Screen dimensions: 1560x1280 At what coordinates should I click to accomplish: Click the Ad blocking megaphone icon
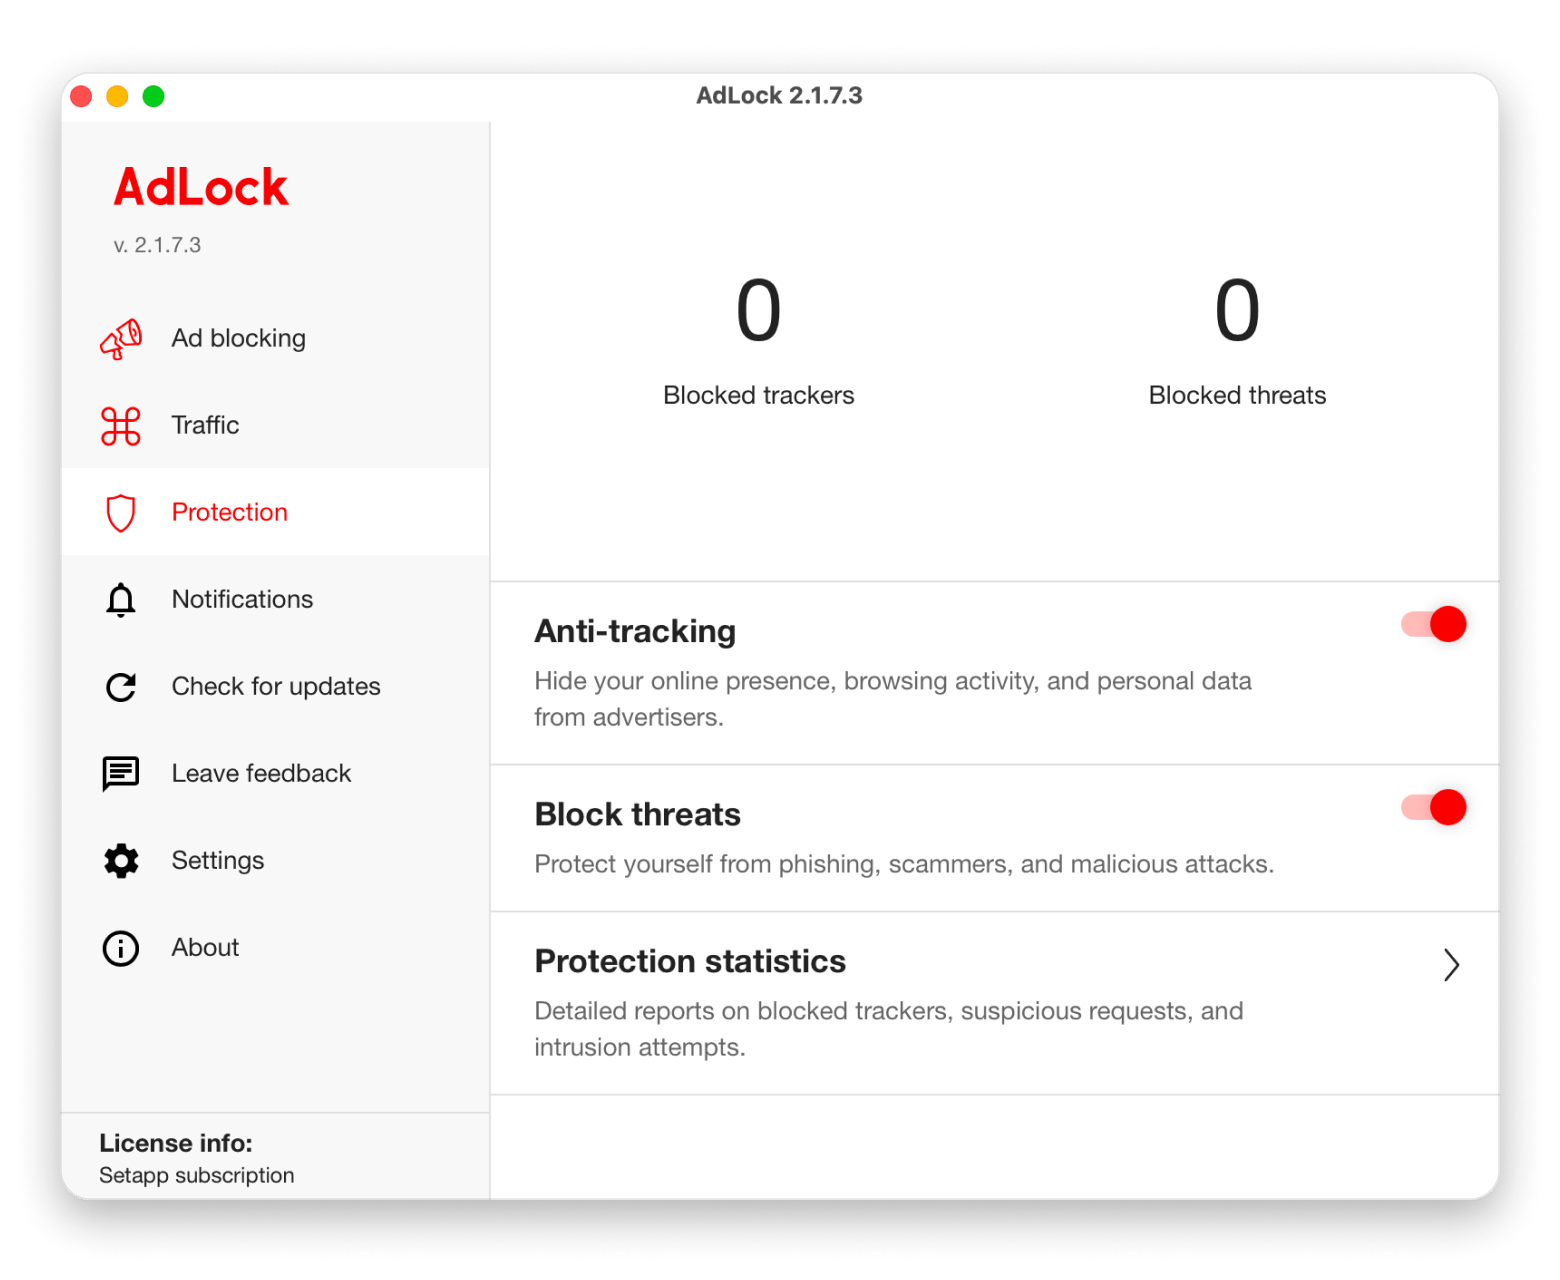click(121, 339)
